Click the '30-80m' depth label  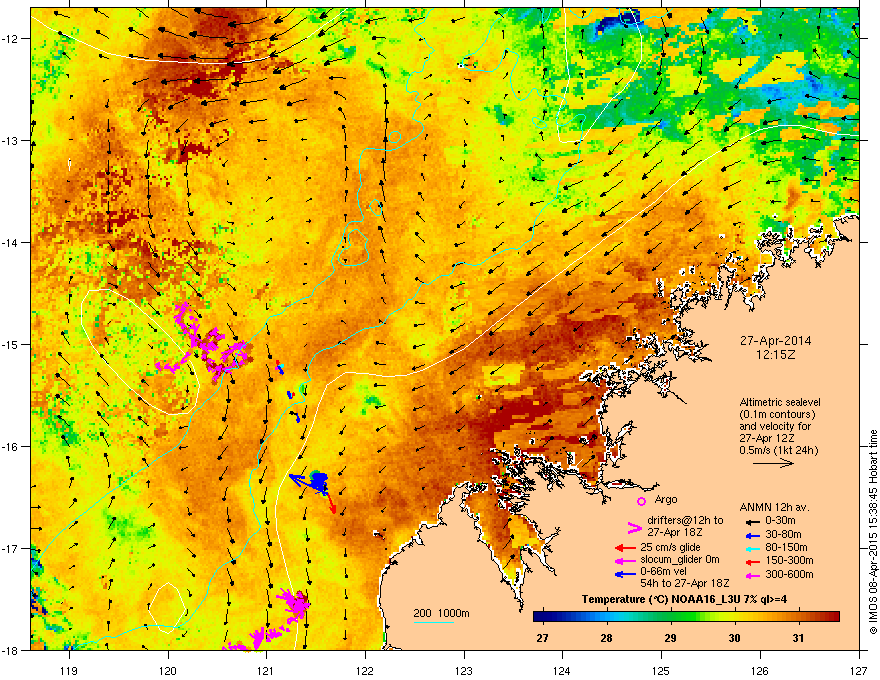tap(783, 534)
